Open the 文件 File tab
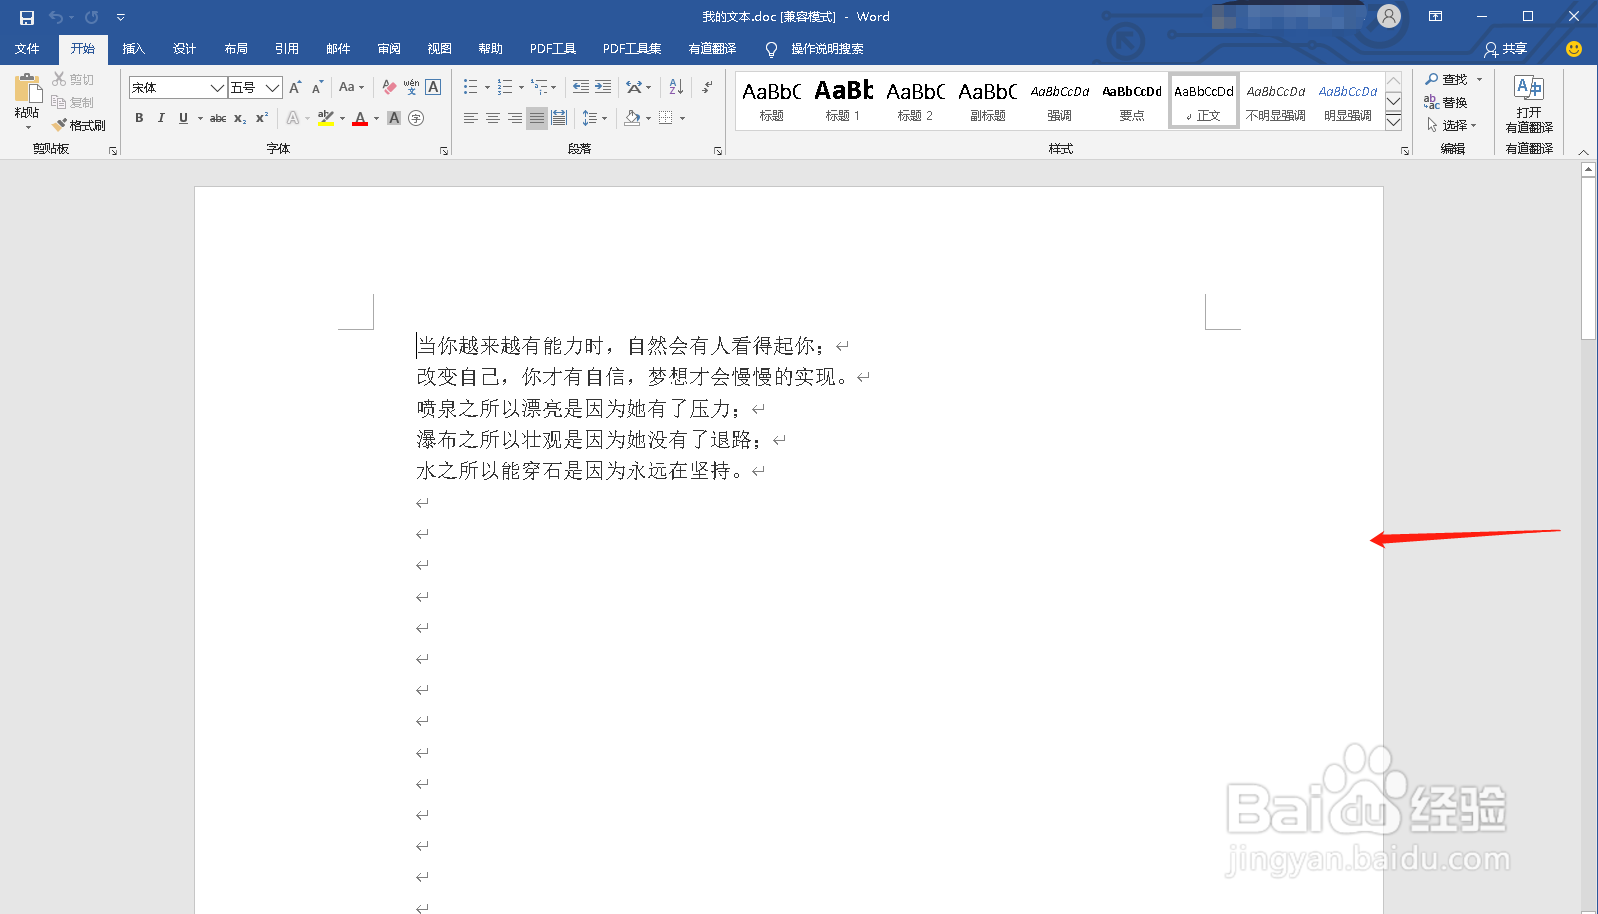This screenshot has width=1598, height=914. (27, 49)
